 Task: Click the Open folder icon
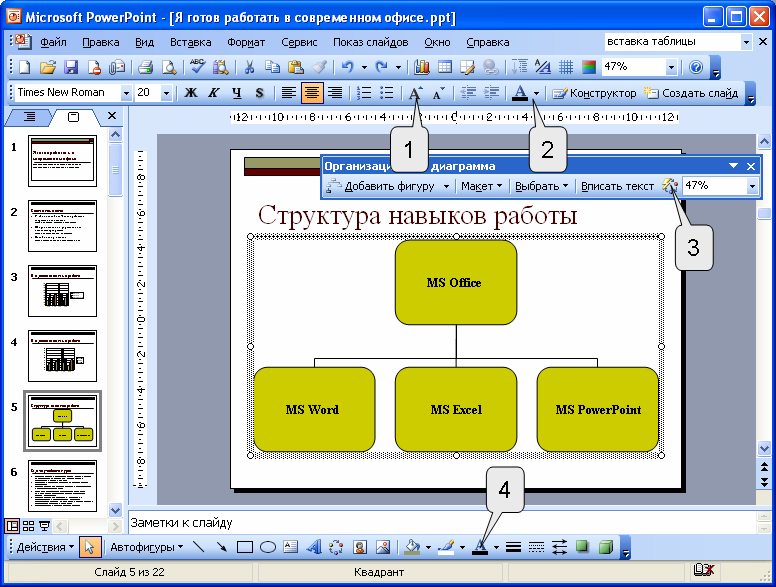point(48,67)
